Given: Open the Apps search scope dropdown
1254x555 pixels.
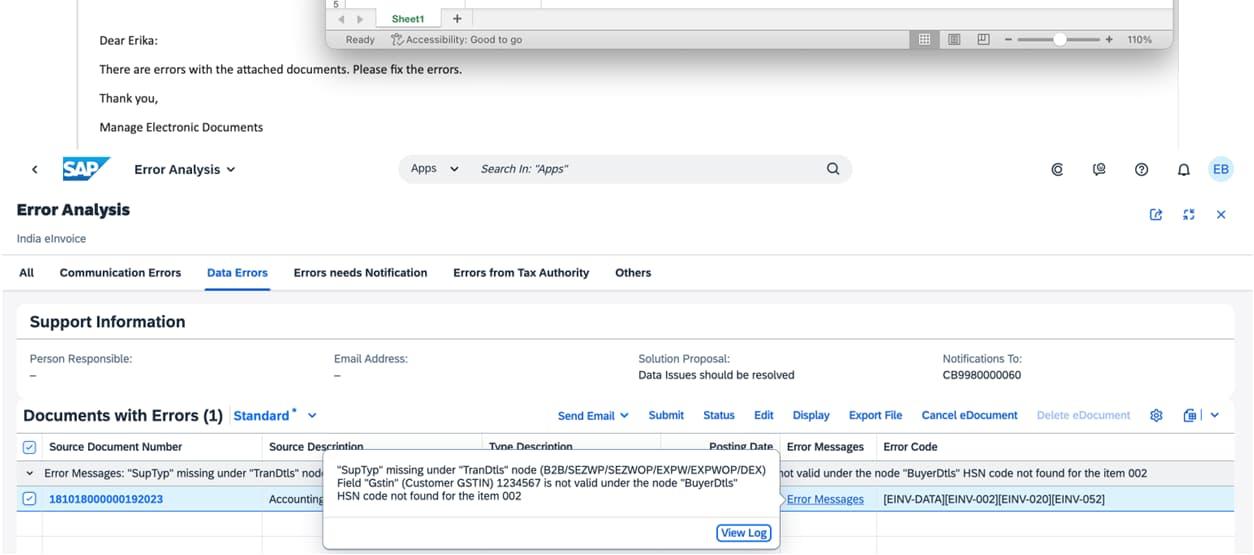Looking at the screenshot, I should 435,169.
